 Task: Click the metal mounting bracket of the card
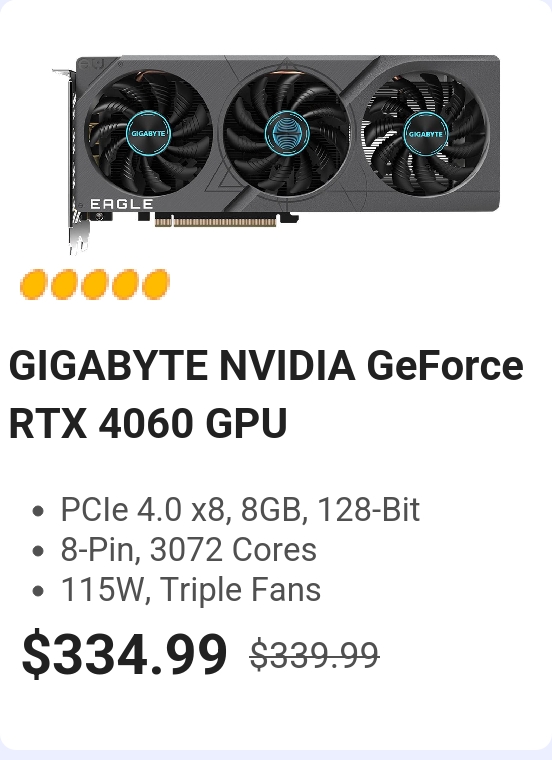[70, 162]
